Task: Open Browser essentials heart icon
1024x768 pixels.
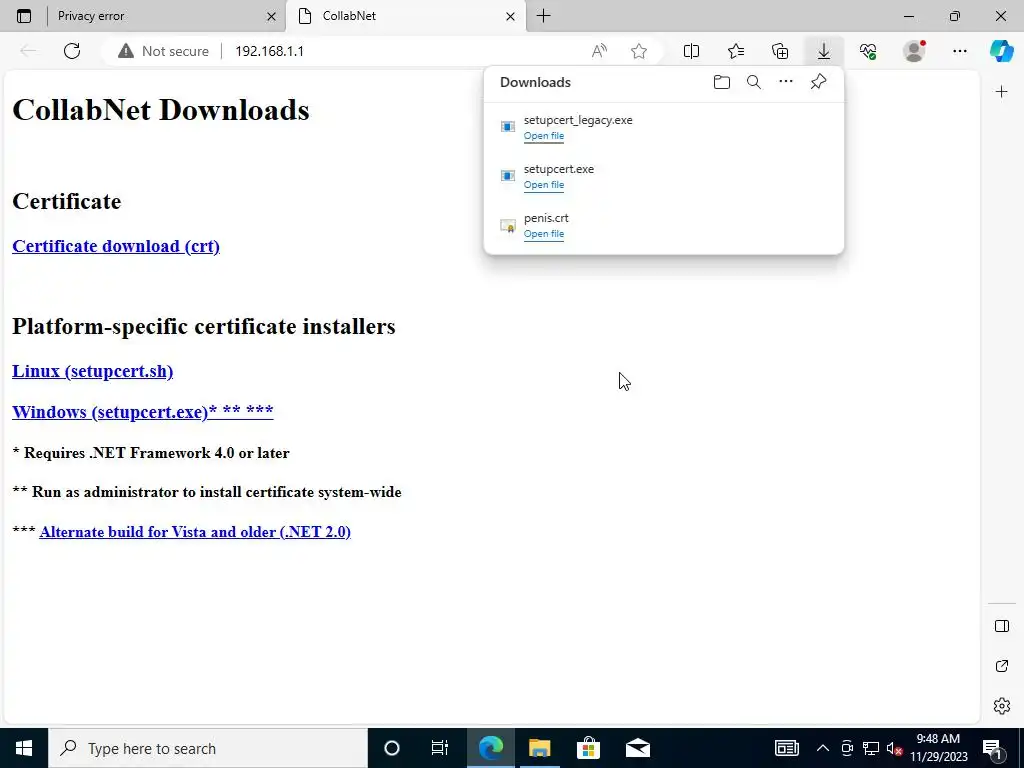Action: pos(868,51)
